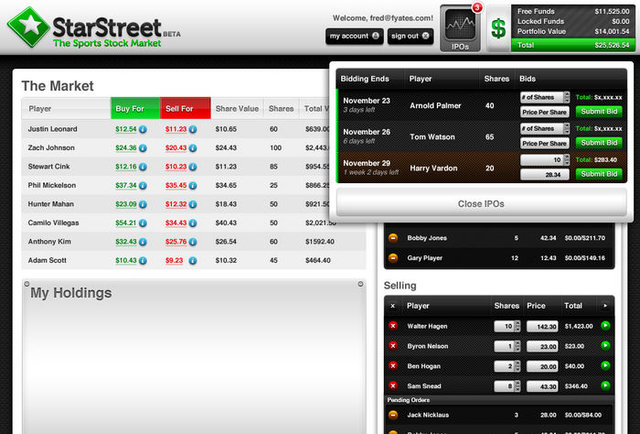Submit Byron Nelson sell order green arrow
This screenshot has width=640, height=434.
(x=605, y=345)
